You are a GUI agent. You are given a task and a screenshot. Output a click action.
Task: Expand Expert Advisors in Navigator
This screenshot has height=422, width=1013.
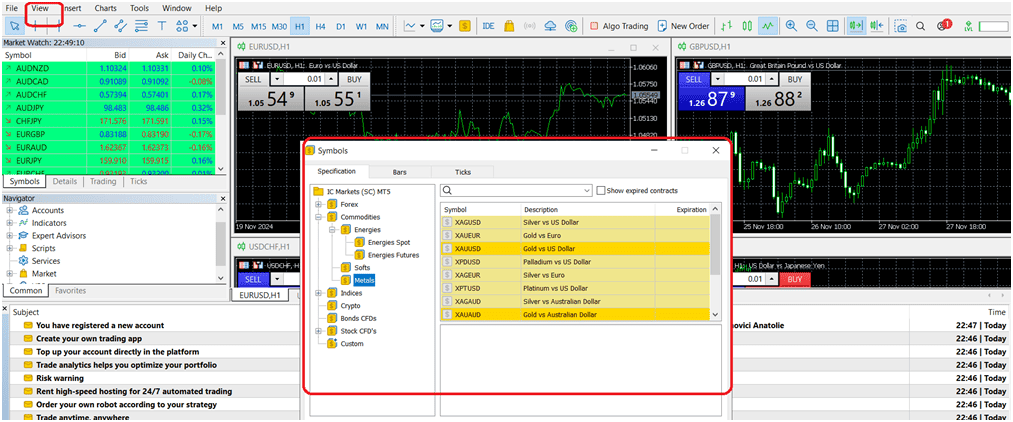[x=10, y=236]
